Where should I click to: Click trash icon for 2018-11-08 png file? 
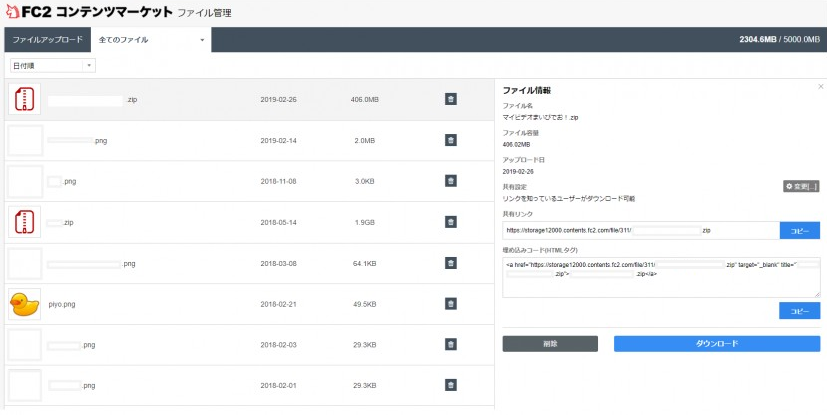tap(450, 181)
